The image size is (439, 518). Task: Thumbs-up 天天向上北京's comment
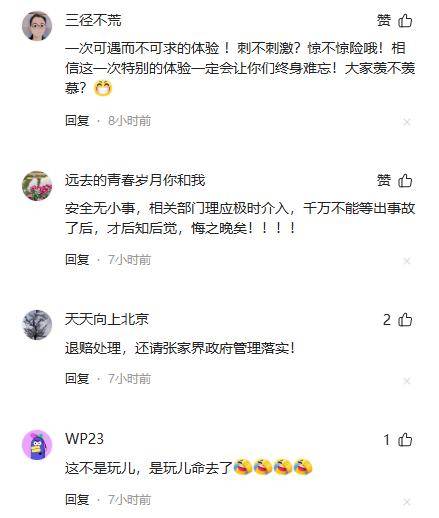pos(405,320)
